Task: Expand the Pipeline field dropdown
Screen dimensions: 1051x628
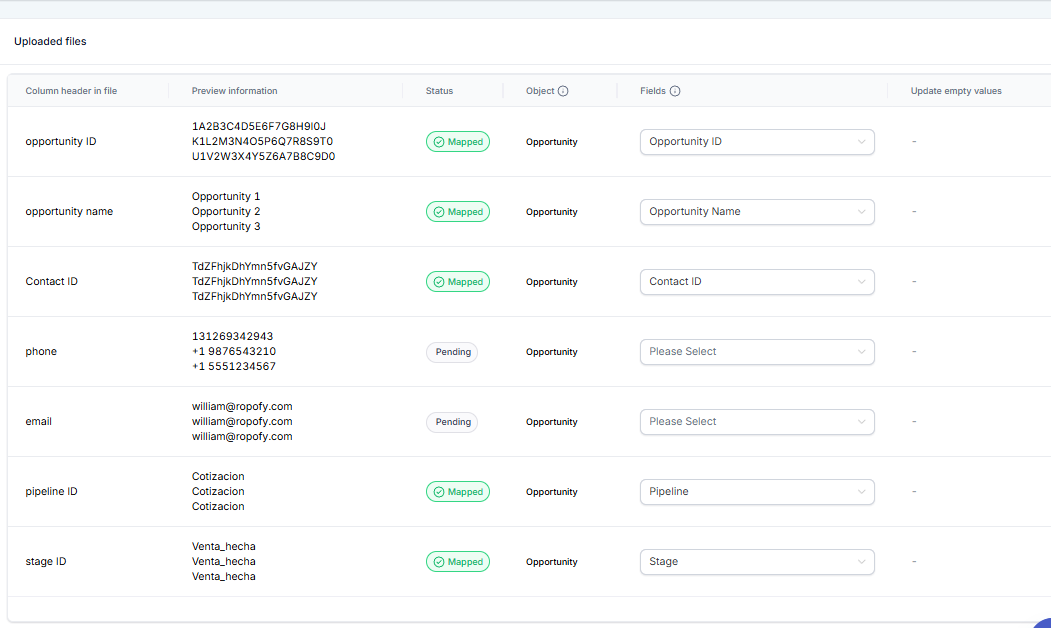Action: click(757, 492)
